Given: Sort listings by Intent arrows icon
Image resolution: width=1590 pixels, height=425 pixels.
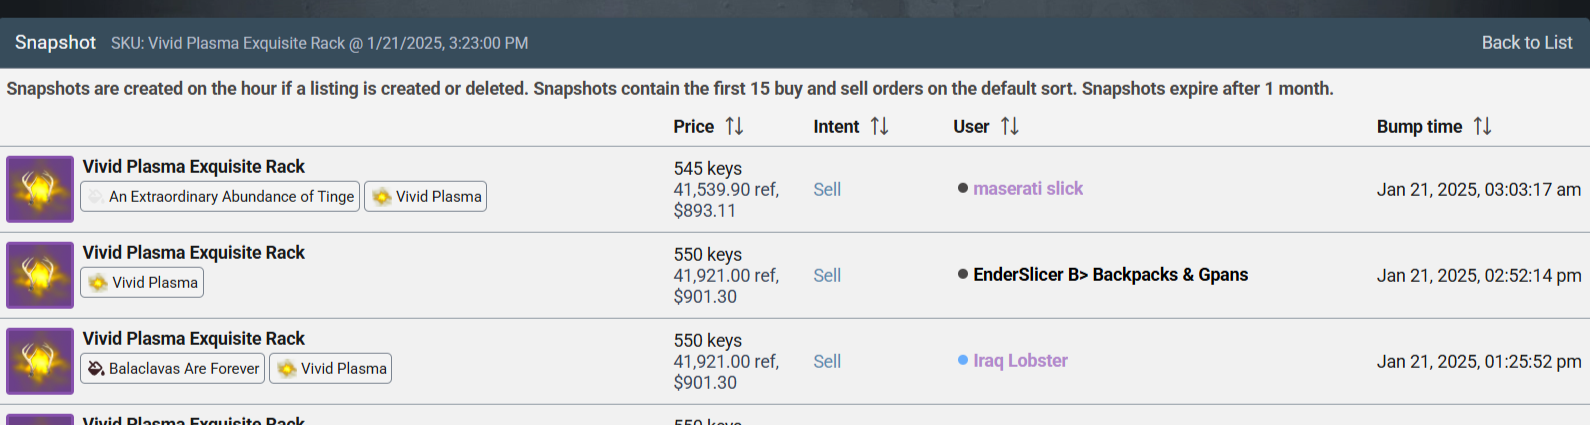Looking at the screenshot, I should [x=879, y=126].
